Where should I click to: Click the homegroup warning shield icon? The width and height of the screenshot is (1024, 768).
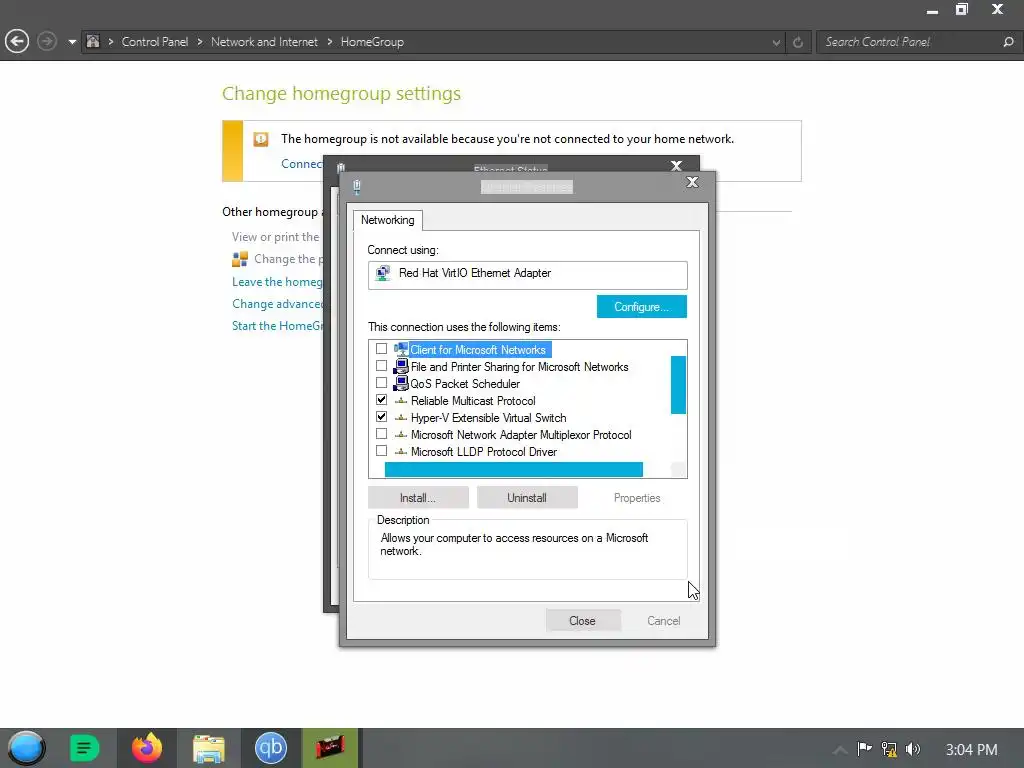pyautogui.click(x=261, y=139)
